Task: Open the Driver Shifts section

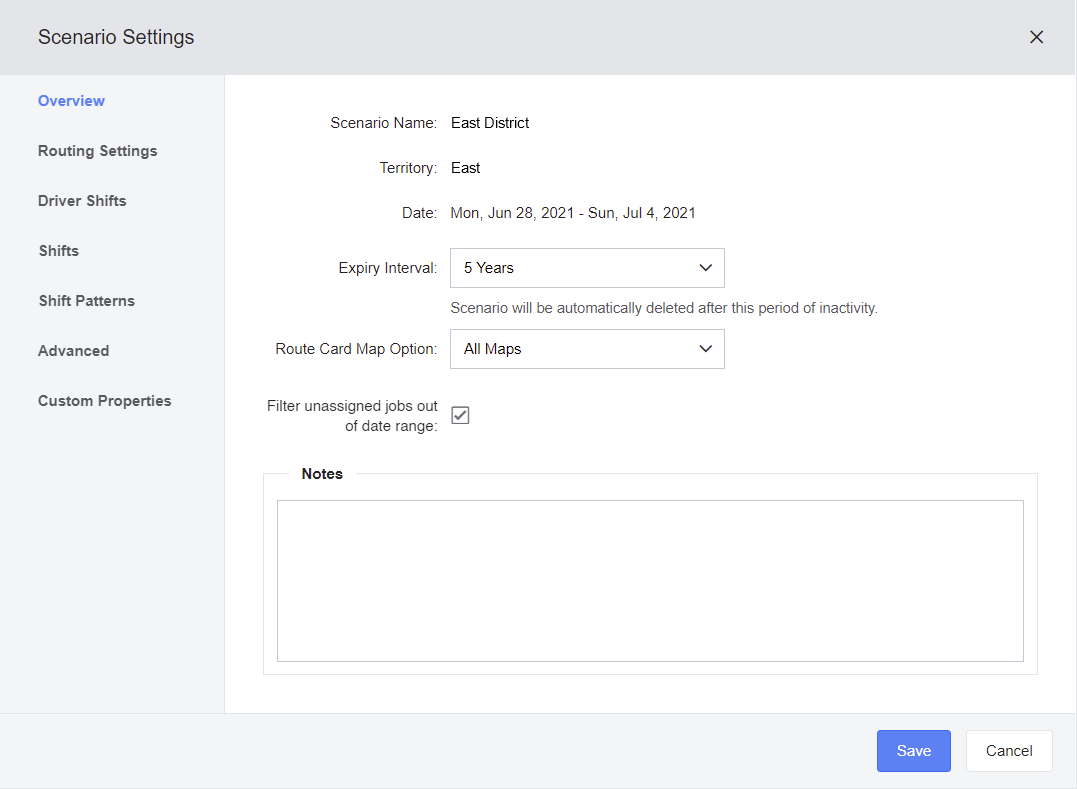Action: point(82,201)
